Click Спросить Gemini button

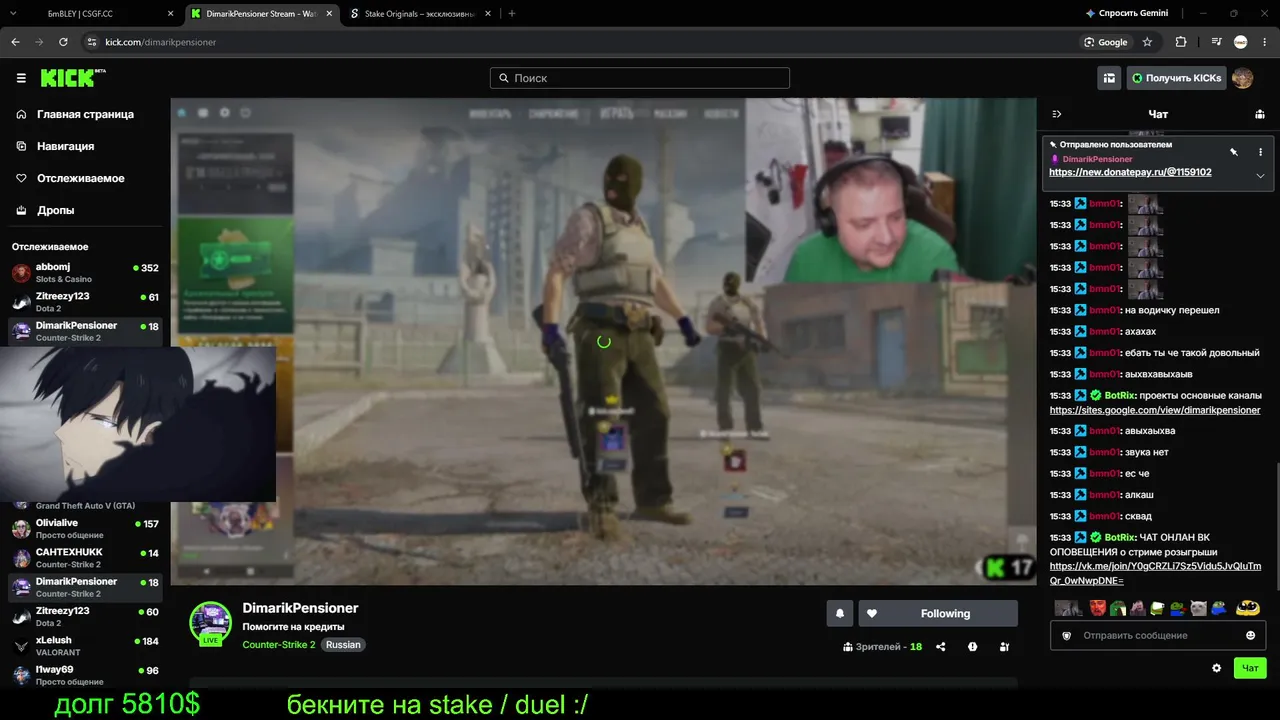pyautogui.click(x=1127, y=14)
